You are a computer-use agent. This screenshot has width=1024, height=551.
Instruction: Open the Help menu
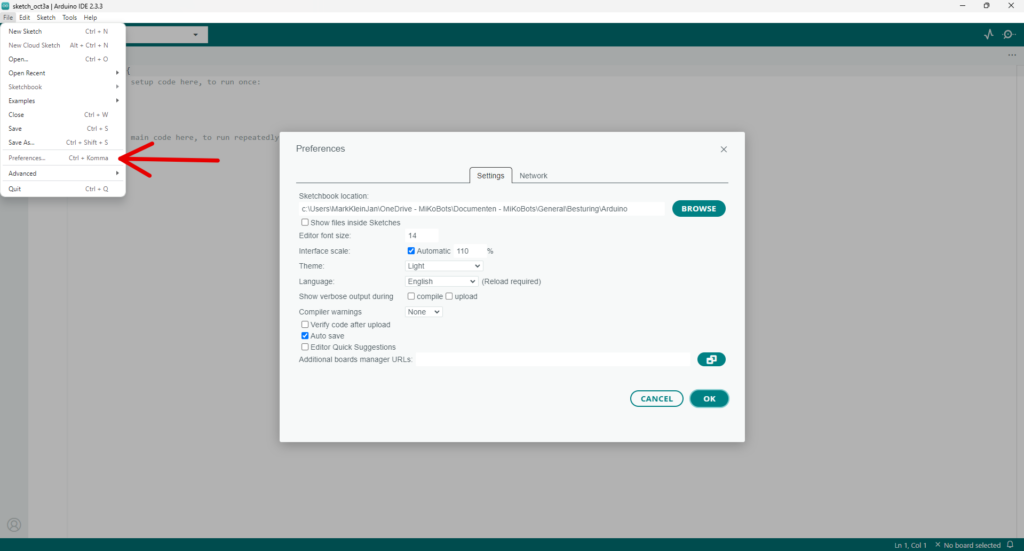(x=90, y=18)
